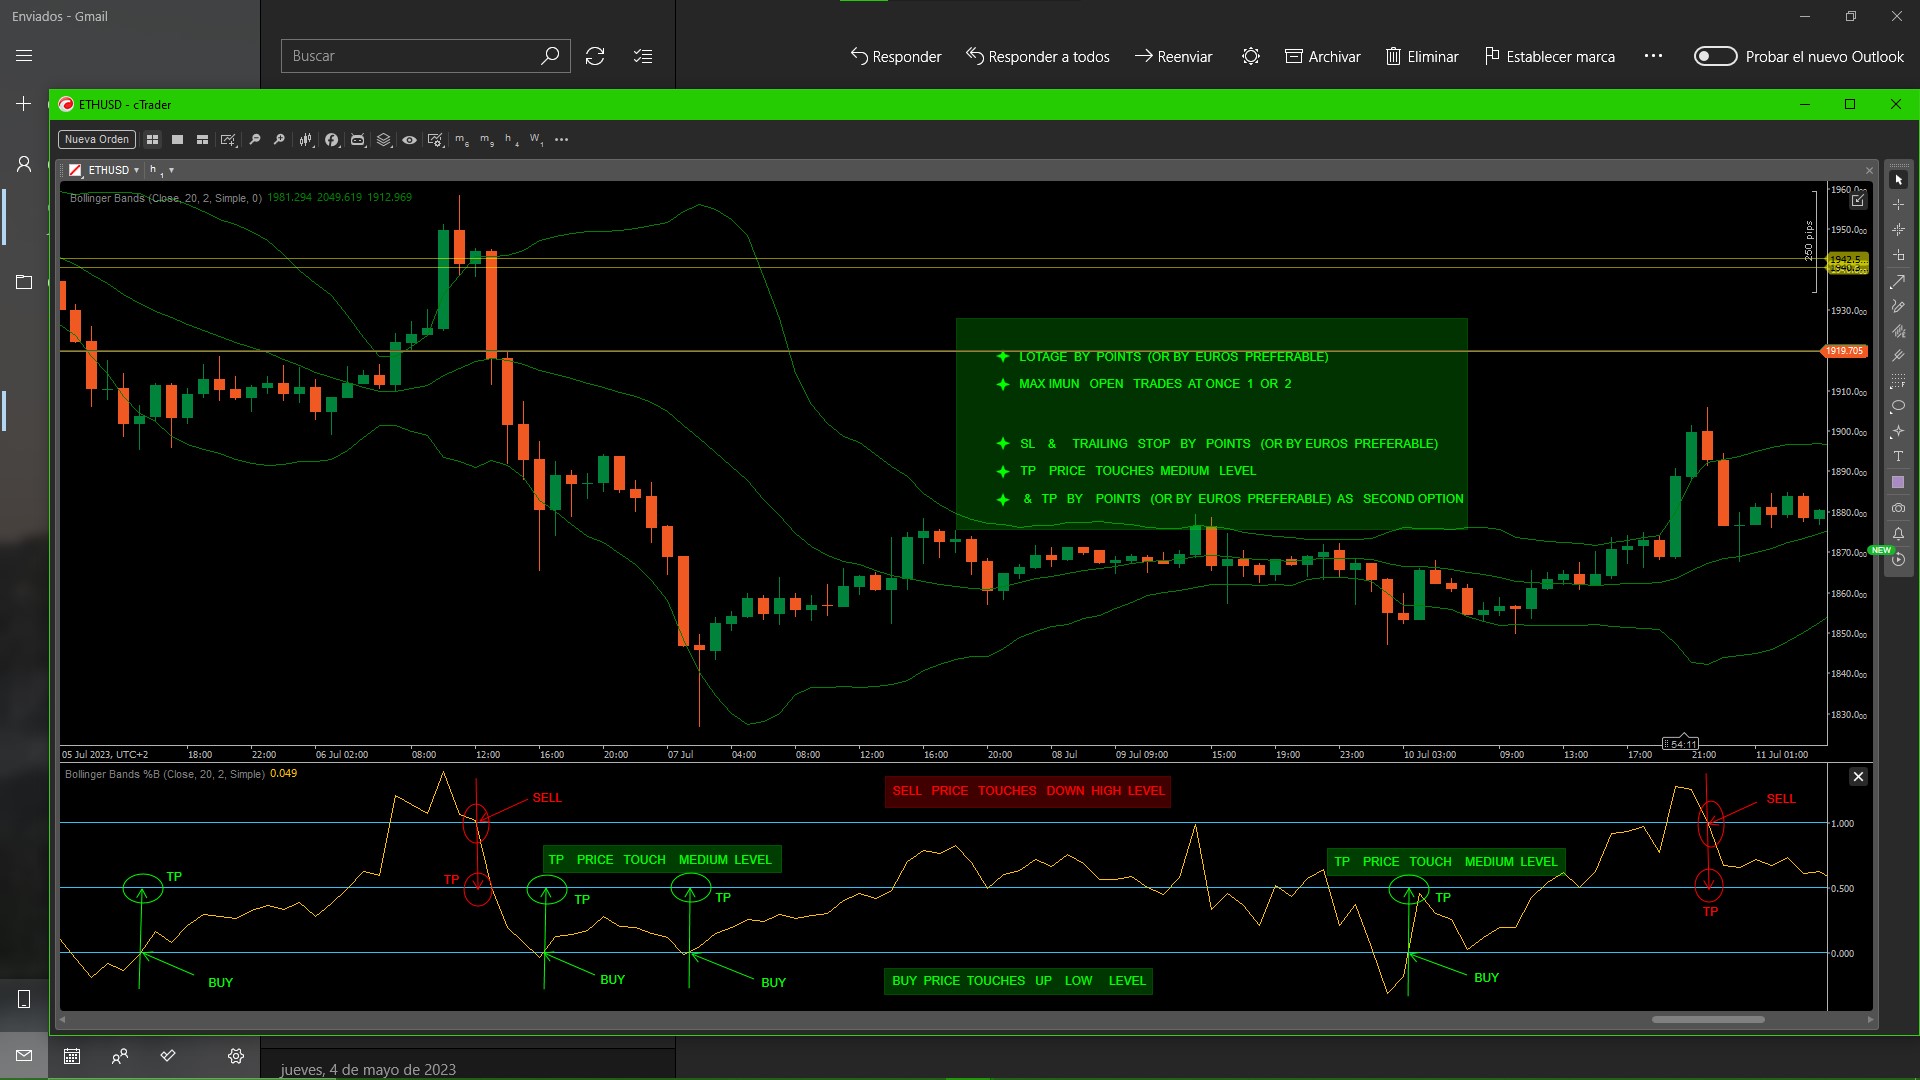1920x1080 pixels.
Task: Click Responder in mail toolbar
Action: coord(895,56)
